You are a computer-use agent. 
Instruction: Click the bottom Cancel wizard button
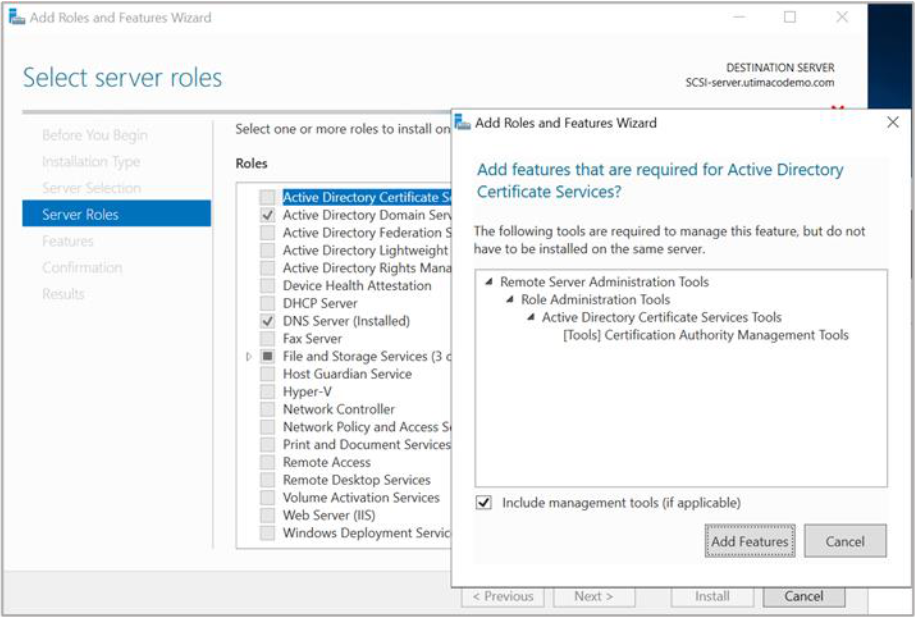[803, 596]
